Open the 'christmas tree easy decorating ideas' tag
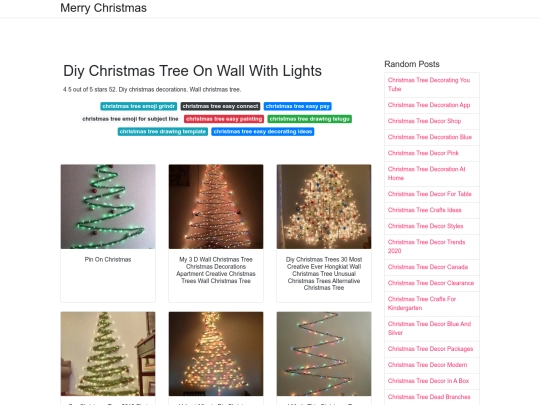The image size is (540, 405). [263, 132]
